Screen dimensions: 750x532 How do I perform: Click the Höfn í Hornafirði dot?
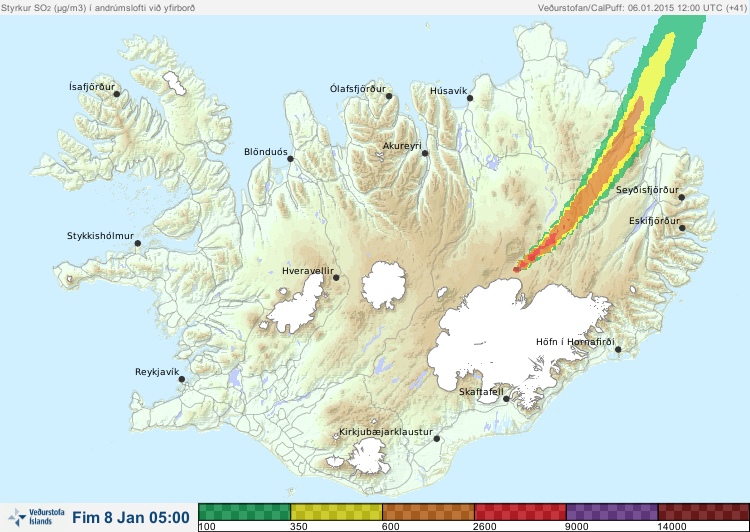pyautogui.click(x=618, y=349)
